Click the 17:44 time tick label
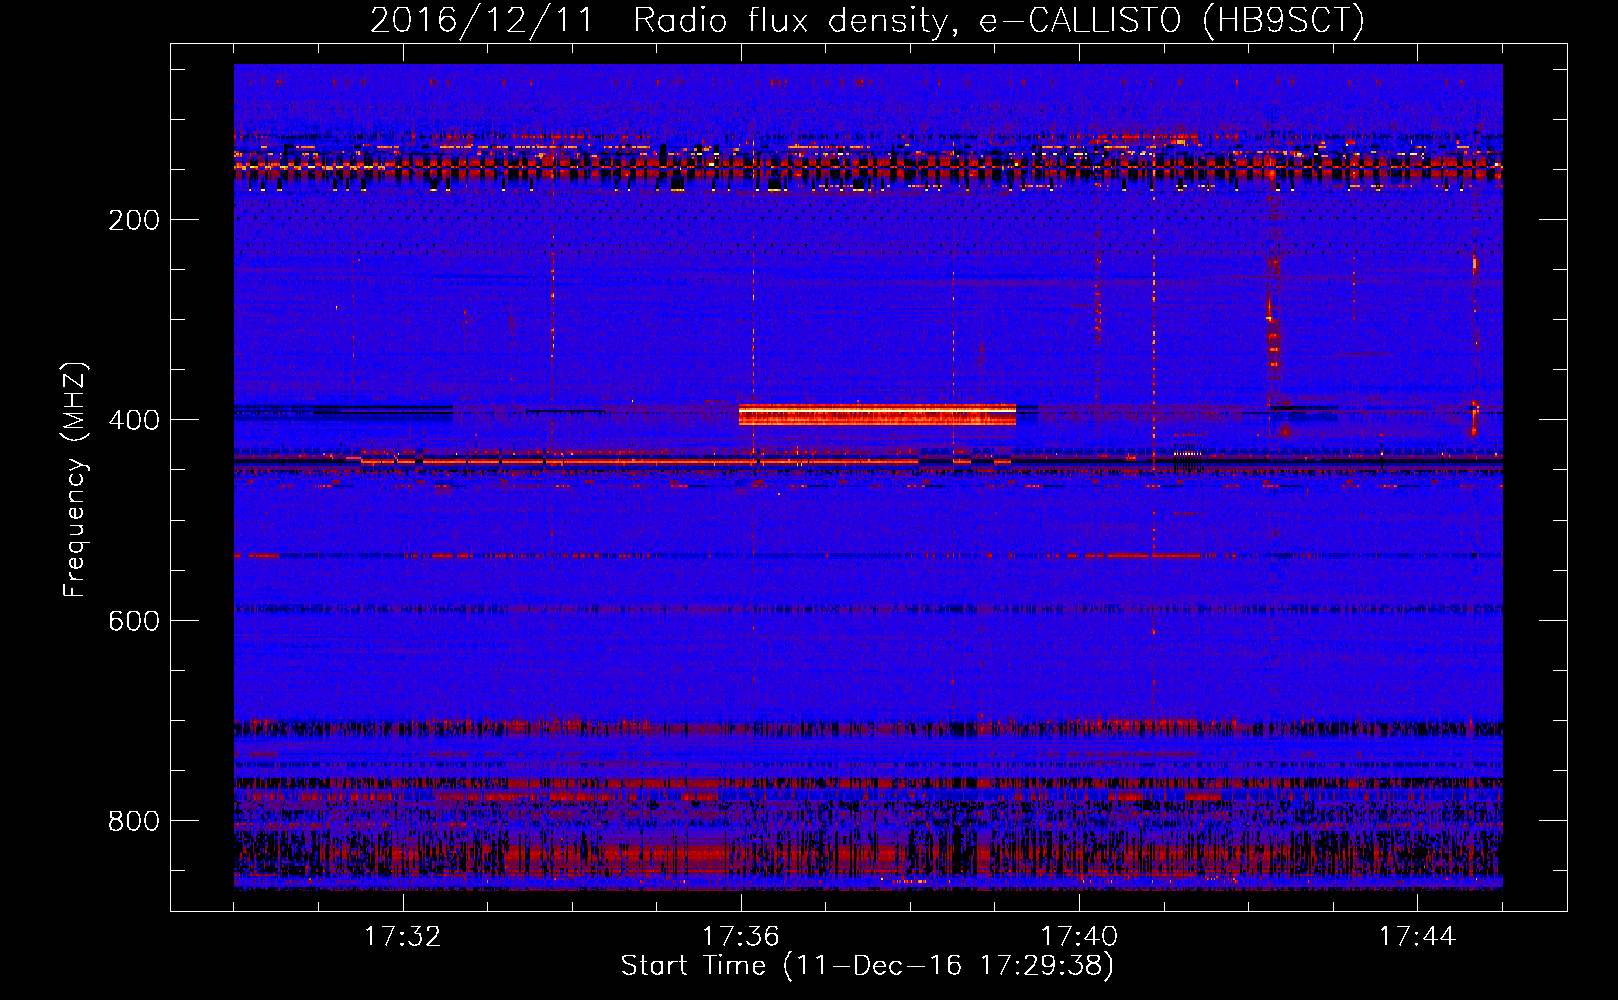 [x=1417, y=937]
